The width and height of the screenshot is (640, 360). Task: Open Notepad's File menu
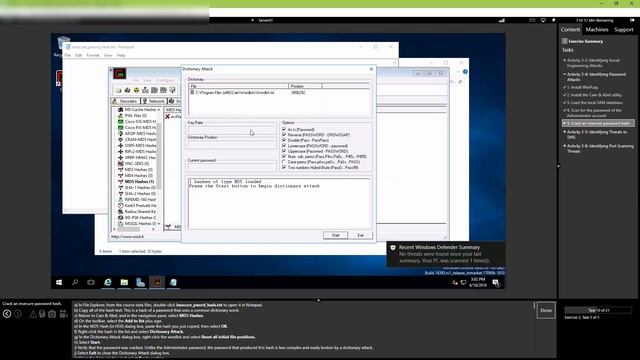click(x=68, y=55)
